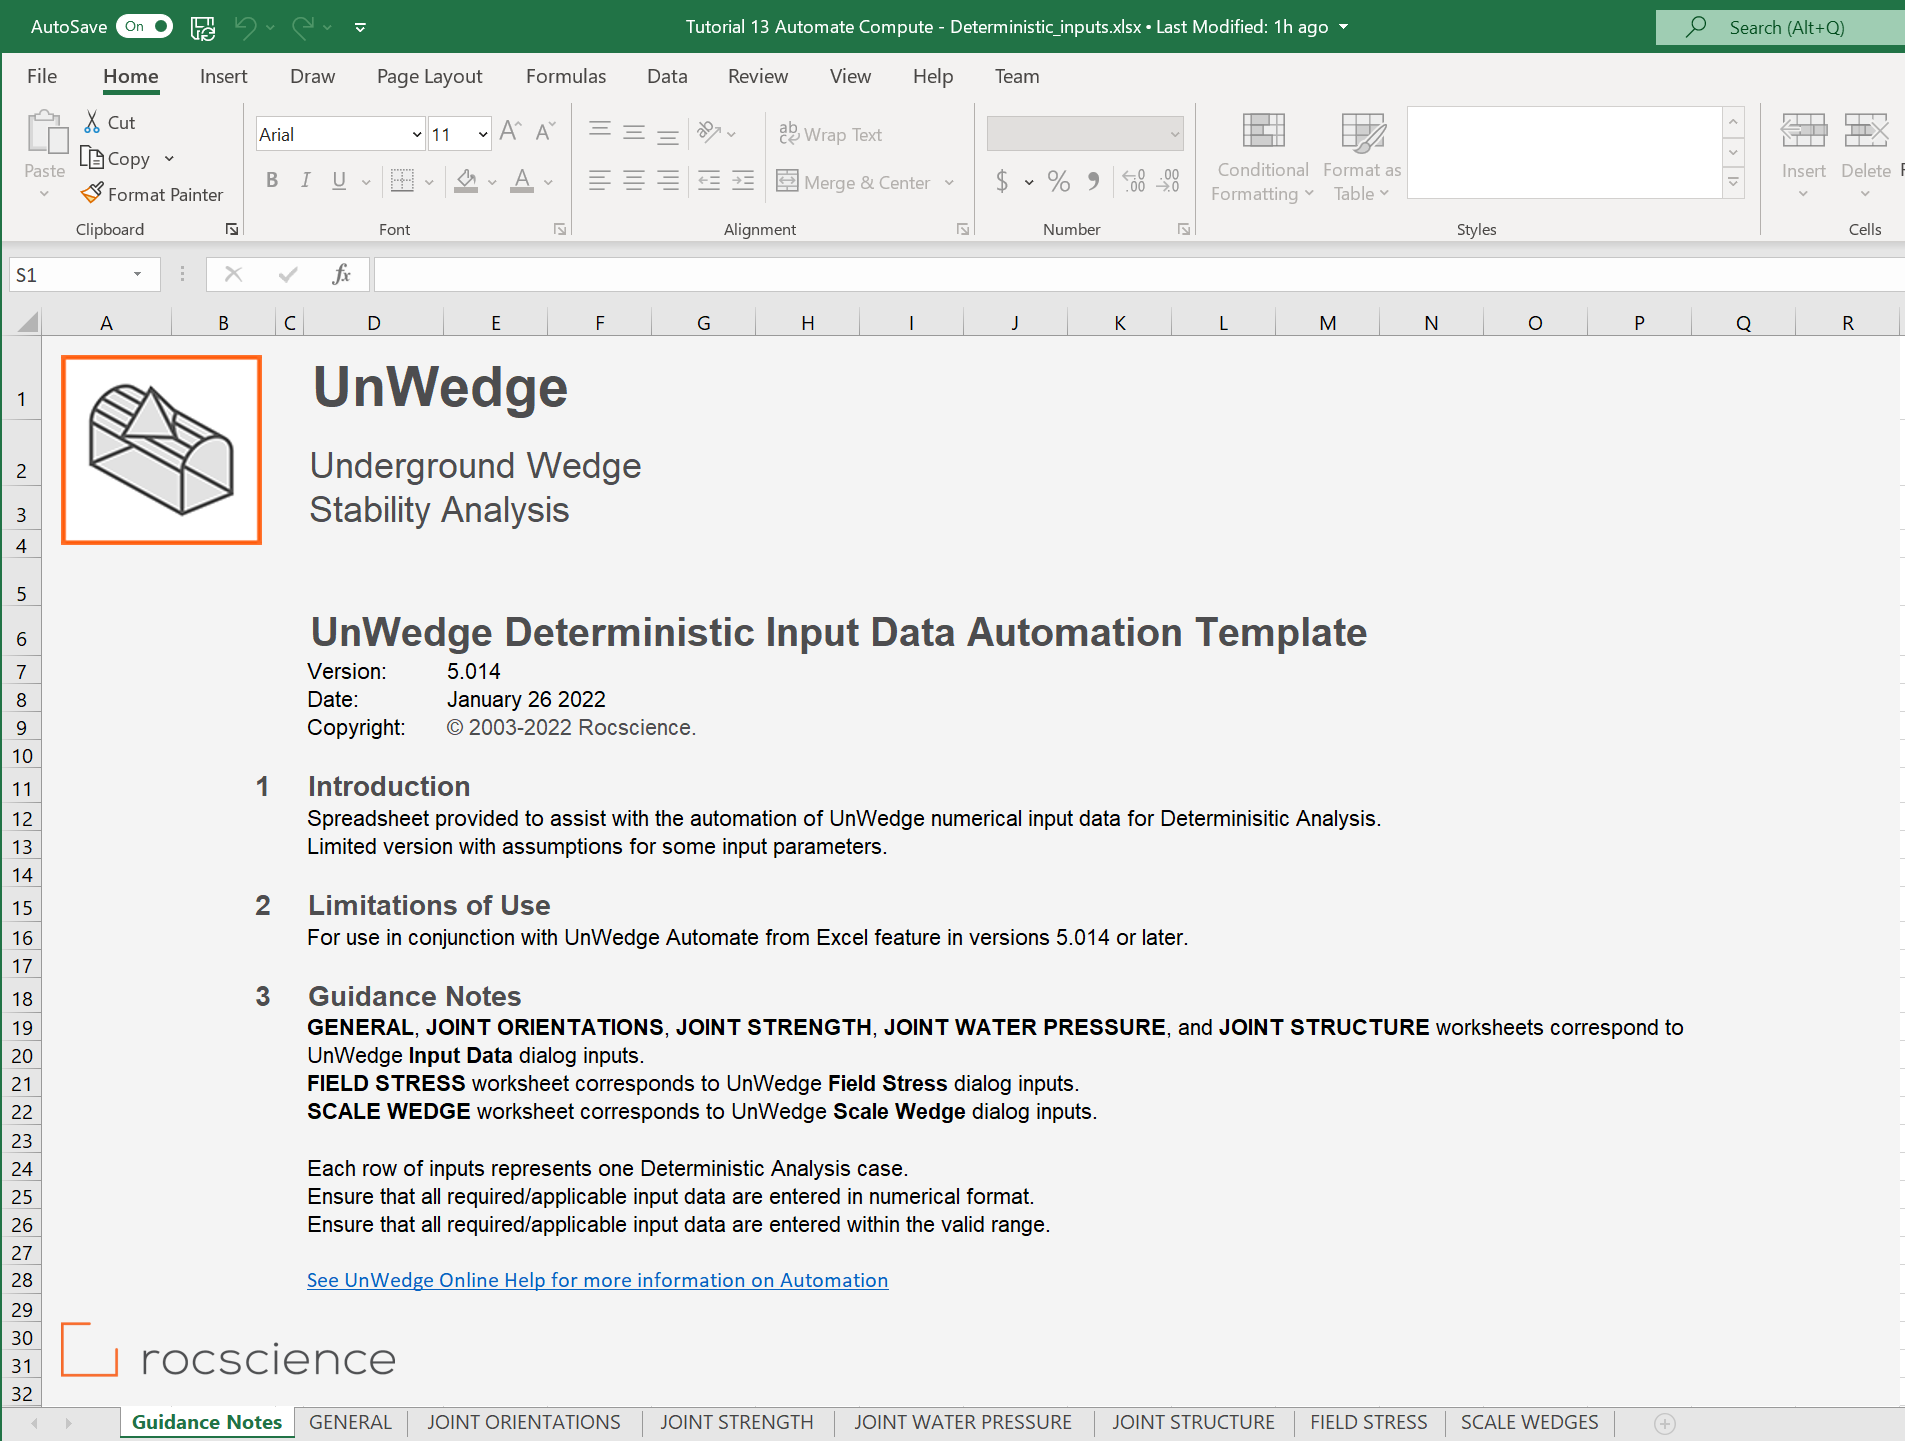Open the font size 11 dropdown

(x=483, y=134)
